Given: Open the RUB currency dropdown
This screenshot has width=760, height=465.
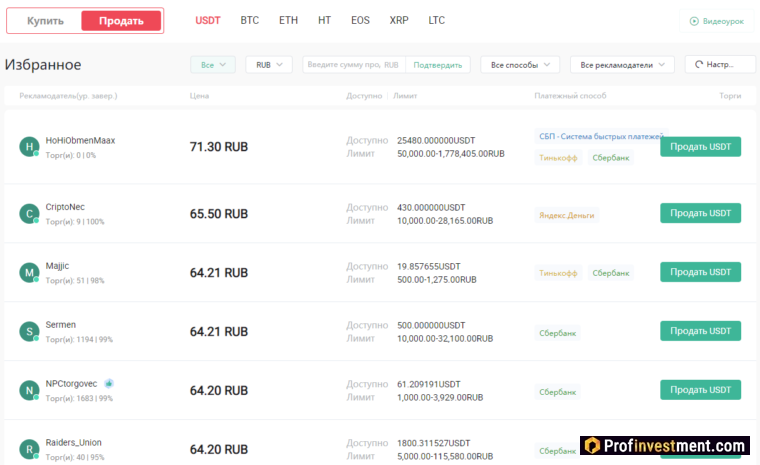Looking at the screenshot, I should point(269,64).
